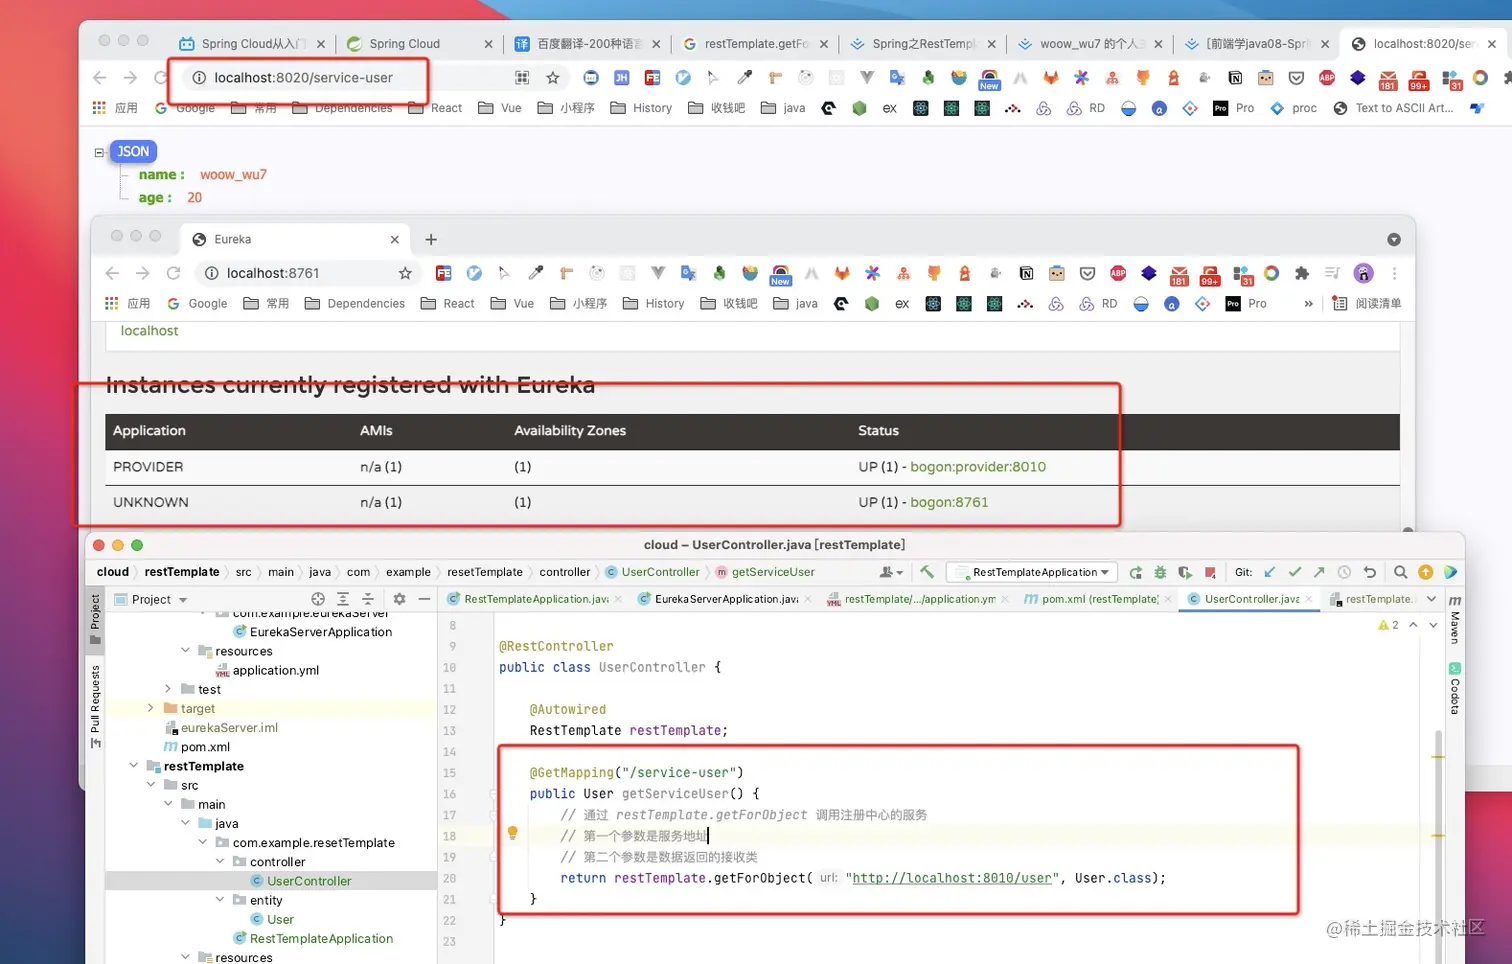Viewport: 1512px width, 964px height.
Task: Stop the running application red square
Action: click(1210, 573)
